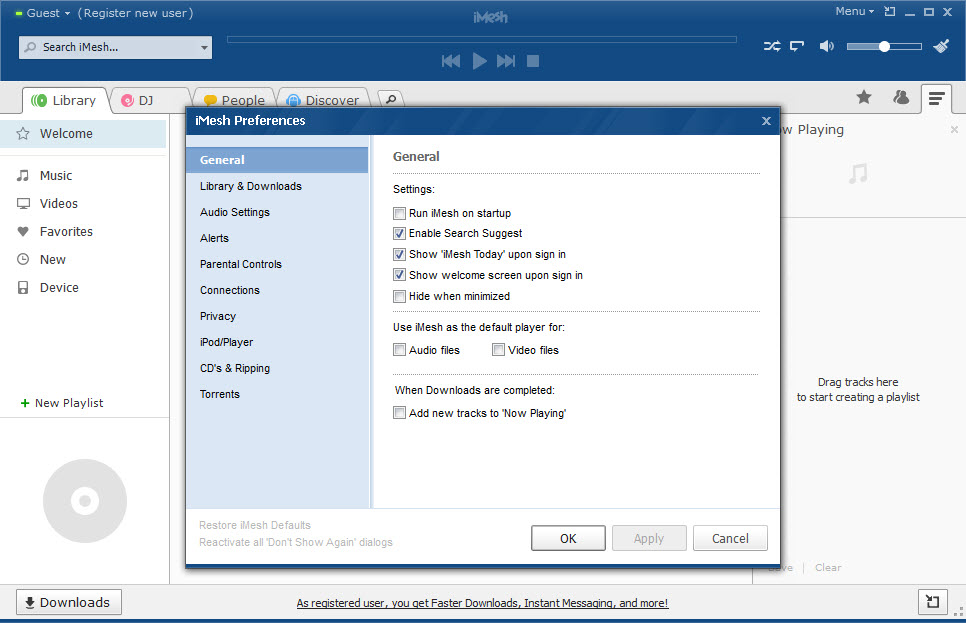Stop playback with the stop button

pos(533,61)
